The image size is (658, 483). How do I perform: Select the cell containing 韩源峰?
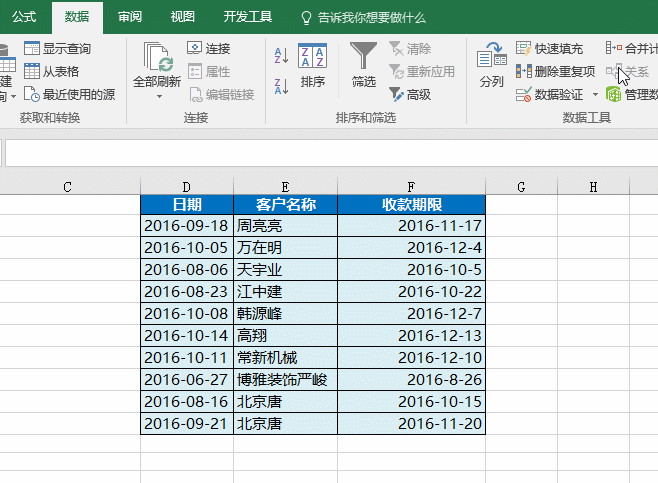pos(285,313)
